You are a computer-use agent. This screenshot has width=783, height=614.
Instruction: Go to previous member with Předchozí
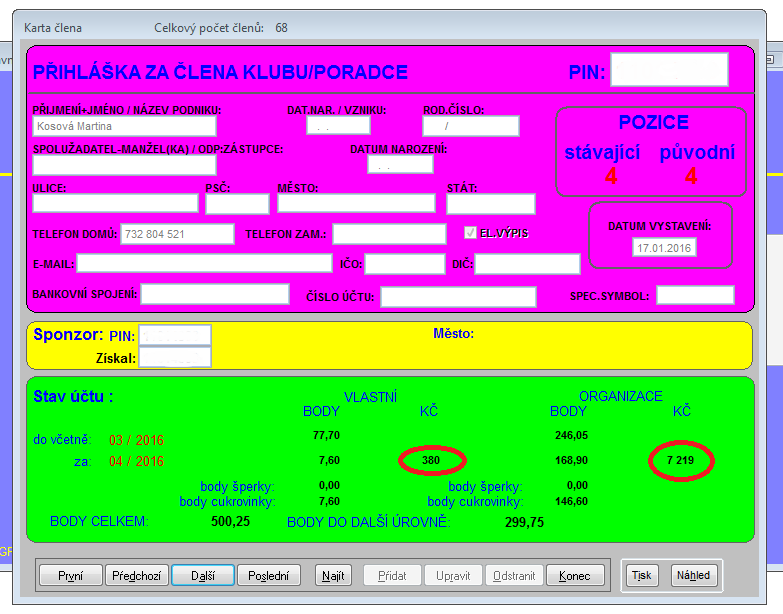(x=137, y=575)
